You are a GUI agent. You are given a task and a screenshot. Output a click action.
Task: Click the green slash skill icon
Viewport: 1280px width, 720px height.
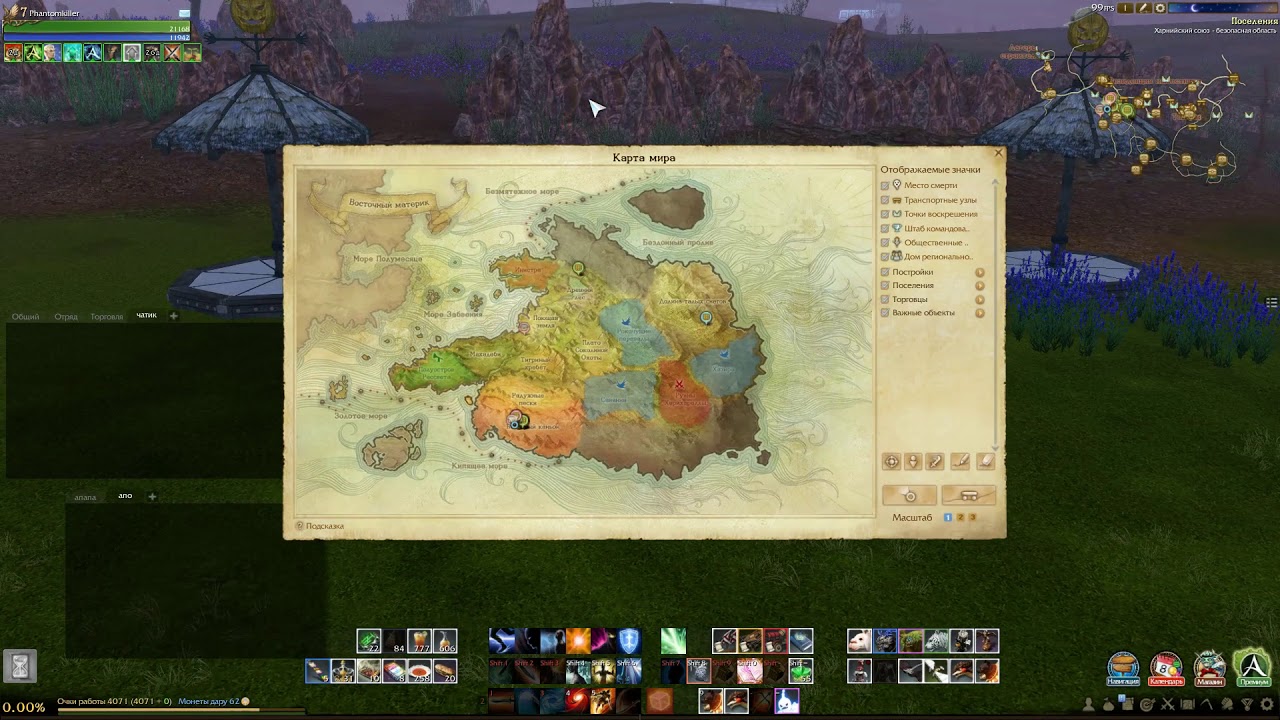click(x=673, y=641)
